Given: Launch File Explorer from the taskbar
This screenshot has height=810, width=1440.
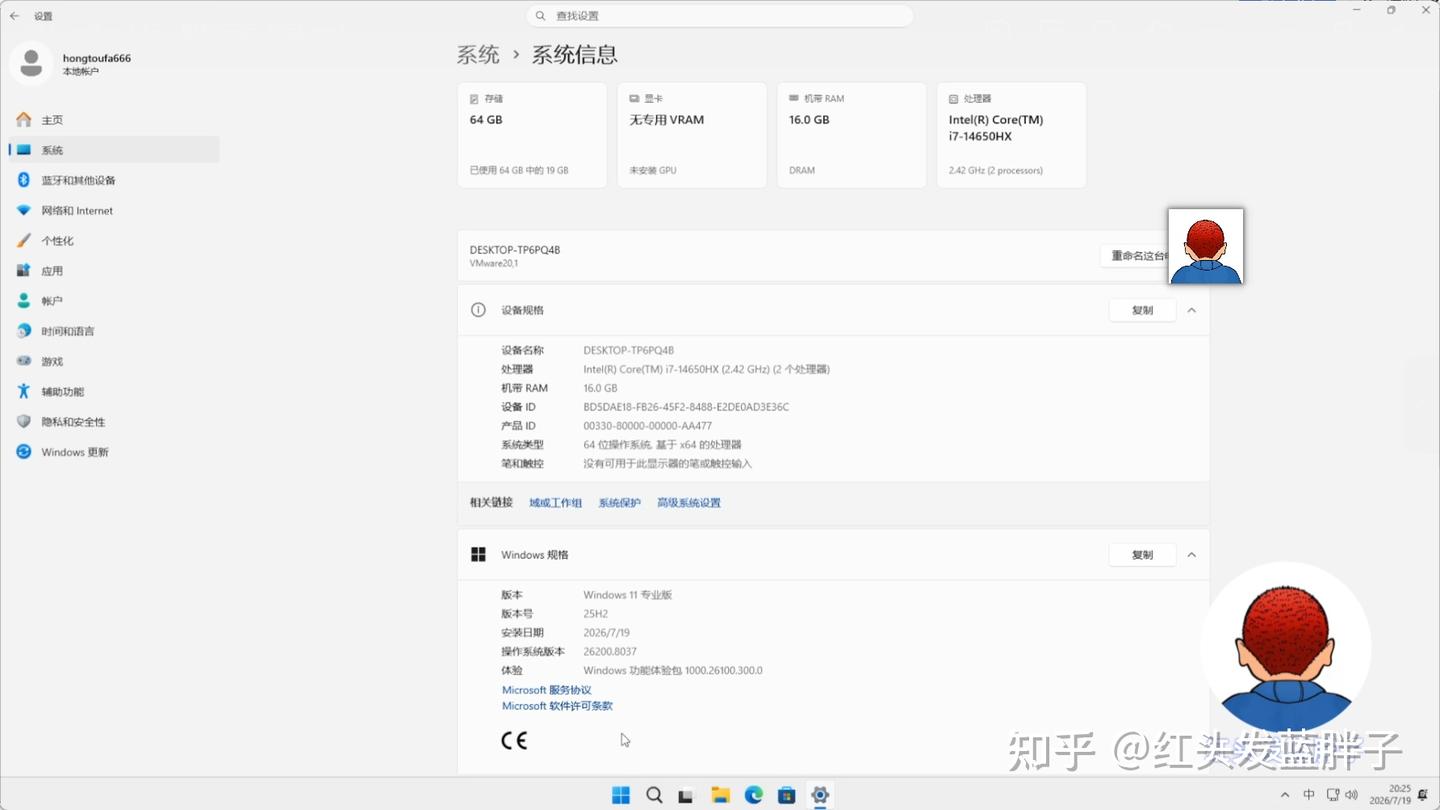Looking at the screenshot, I should pos(720,795).
